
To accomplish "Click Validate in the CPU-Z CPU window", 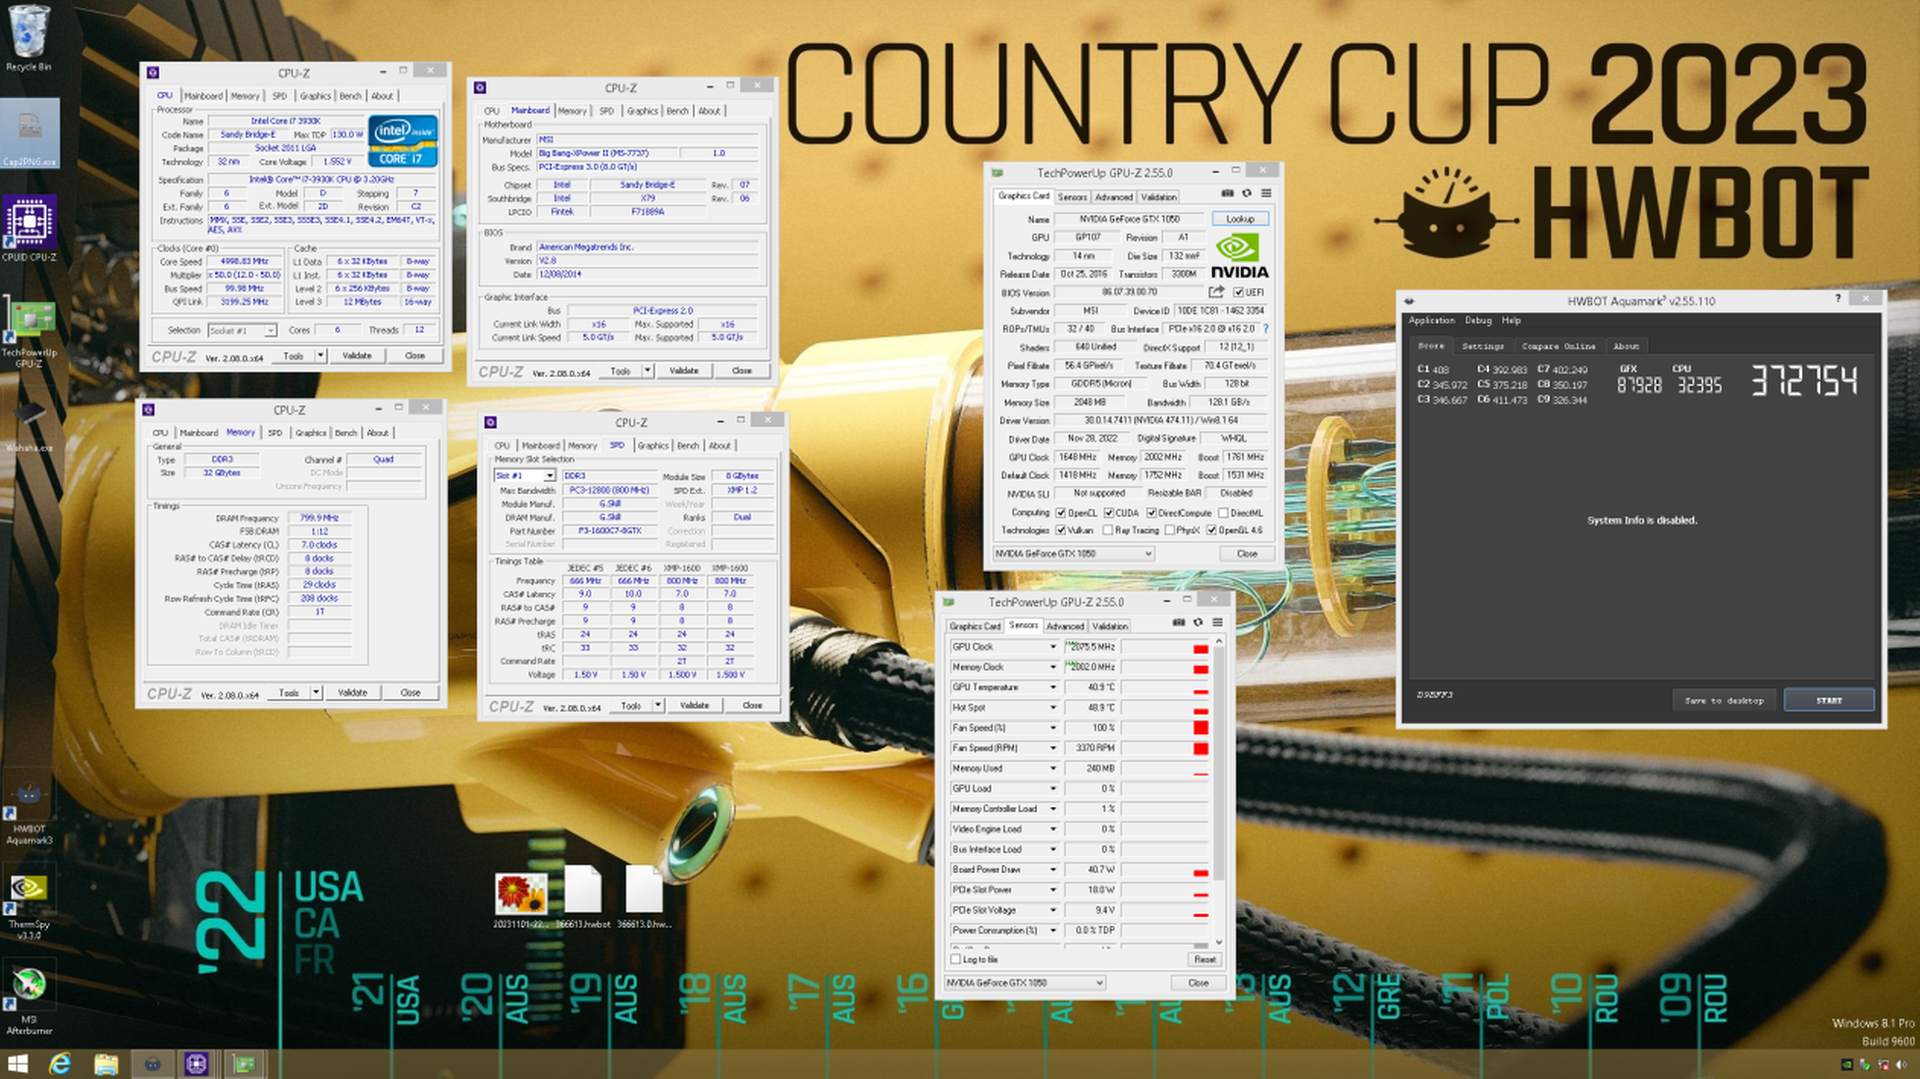I will 357,356.
